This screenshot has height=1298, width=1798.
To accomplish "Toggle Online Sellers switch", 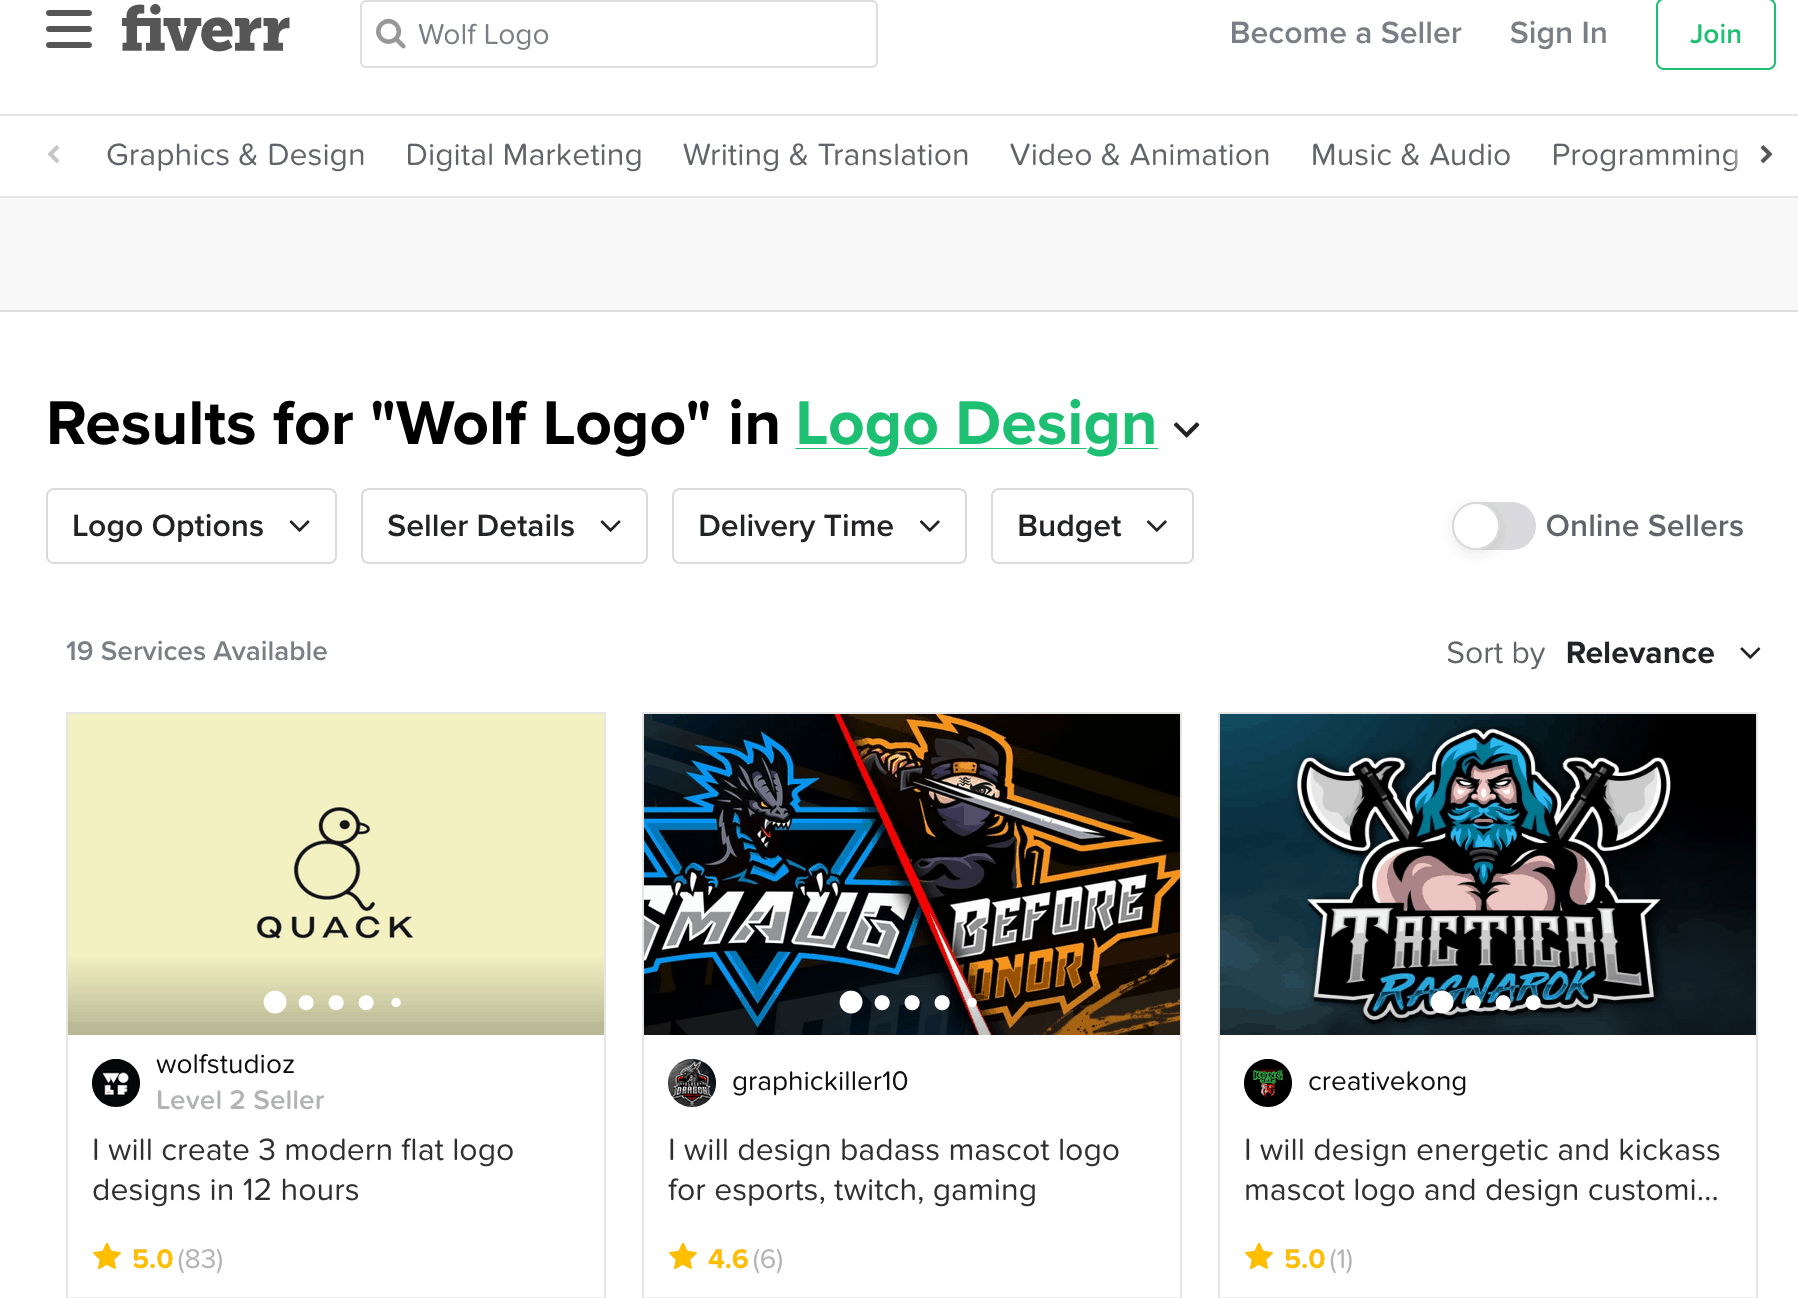I will coord(1493,526).
